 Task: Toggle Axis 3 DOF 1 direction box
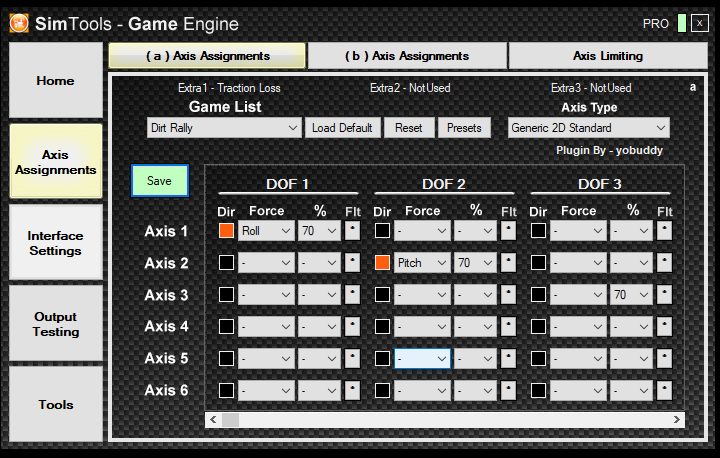pos(226,294)
